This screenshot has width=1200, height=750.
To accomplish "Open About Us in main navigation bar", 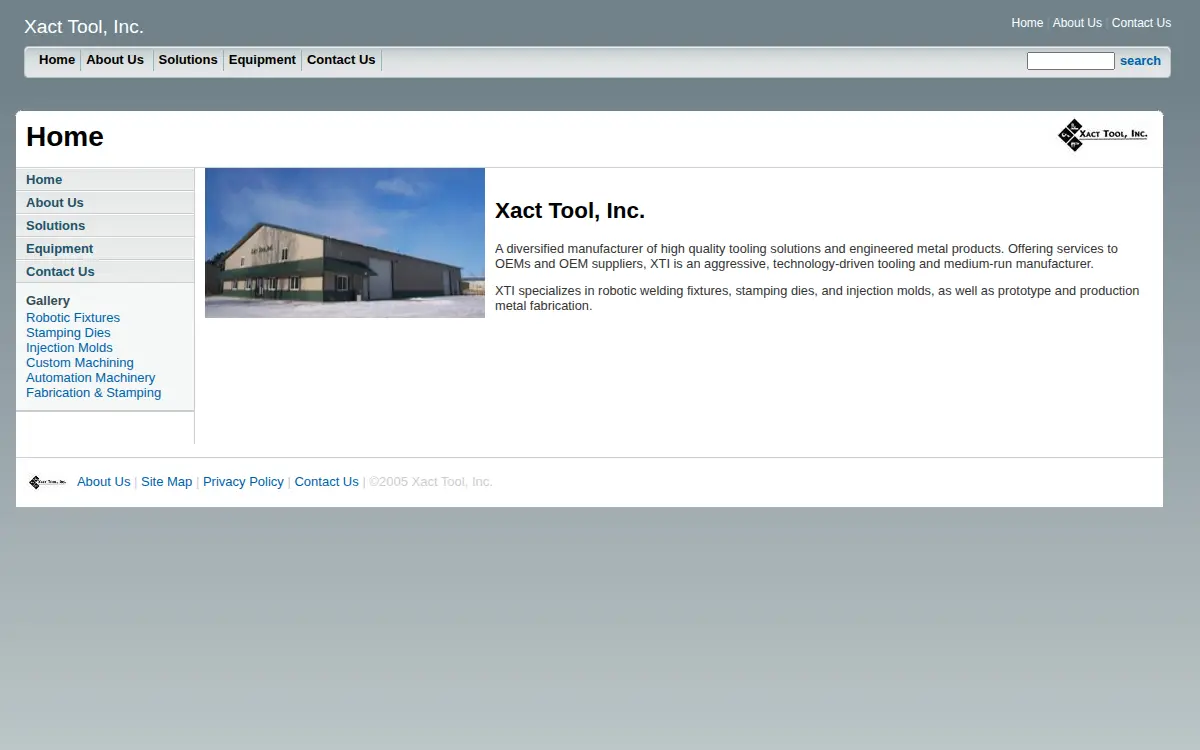I will point(115,60).
